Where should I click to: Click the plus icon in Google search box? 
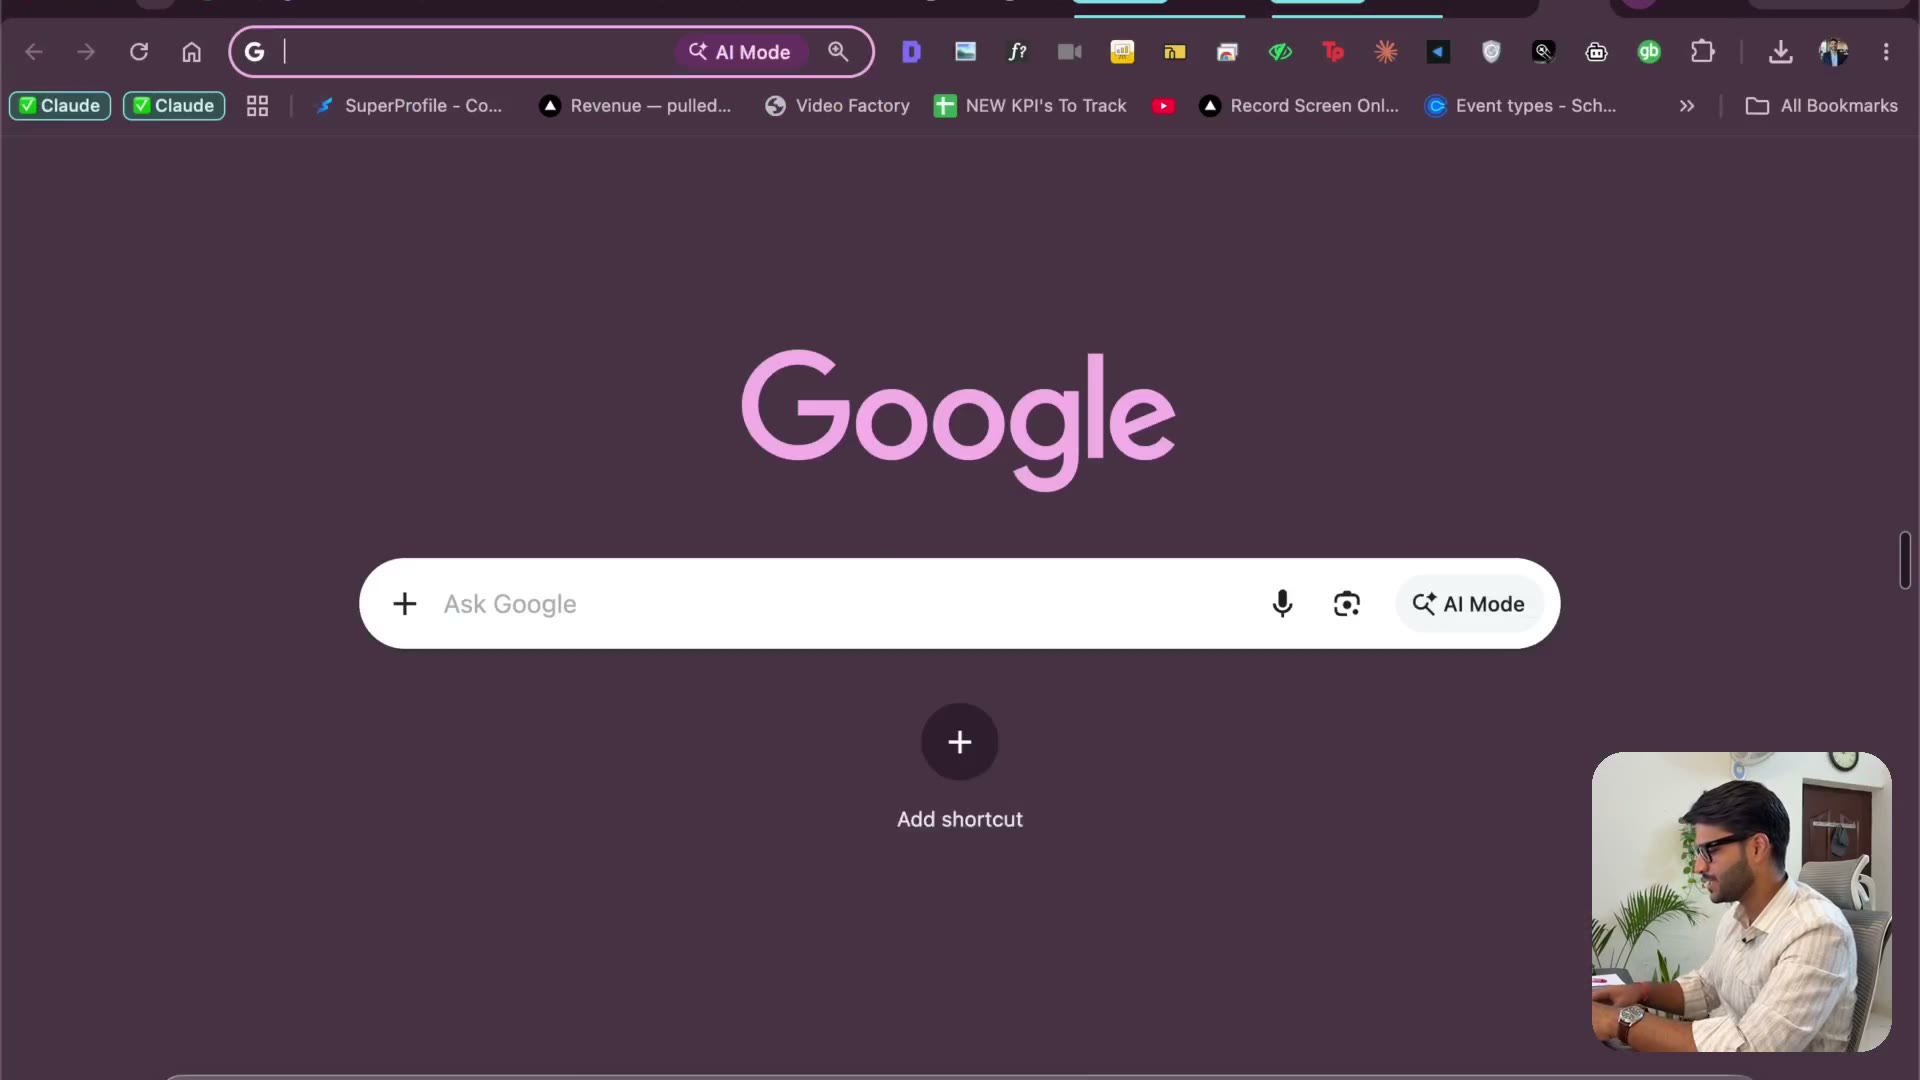click(405, 604)
